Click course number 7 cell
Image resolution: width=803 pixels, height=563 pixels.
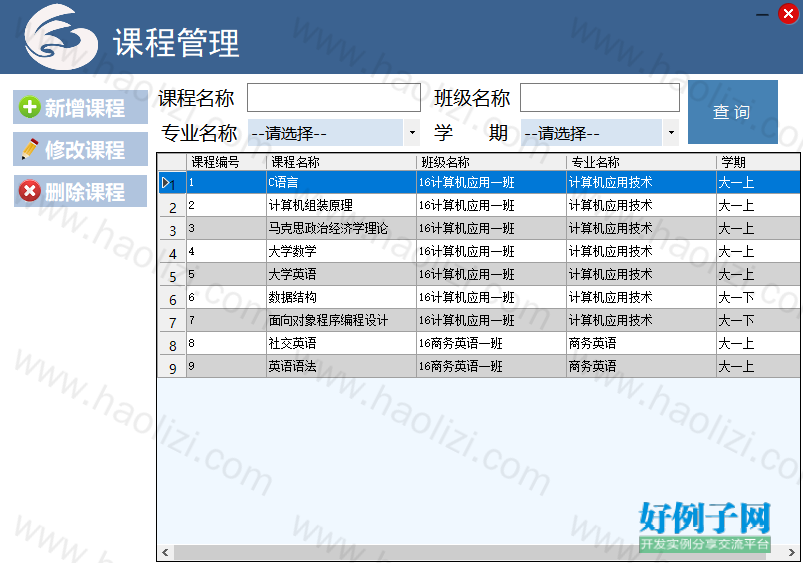(x=226, y=321)
